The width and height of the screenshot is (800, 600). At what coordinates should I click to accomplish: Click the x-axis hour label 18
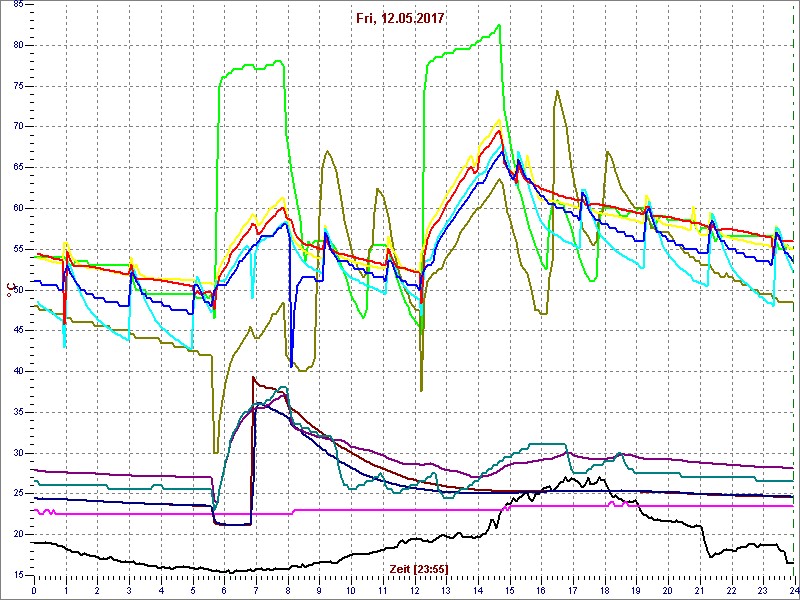[604, 590]
